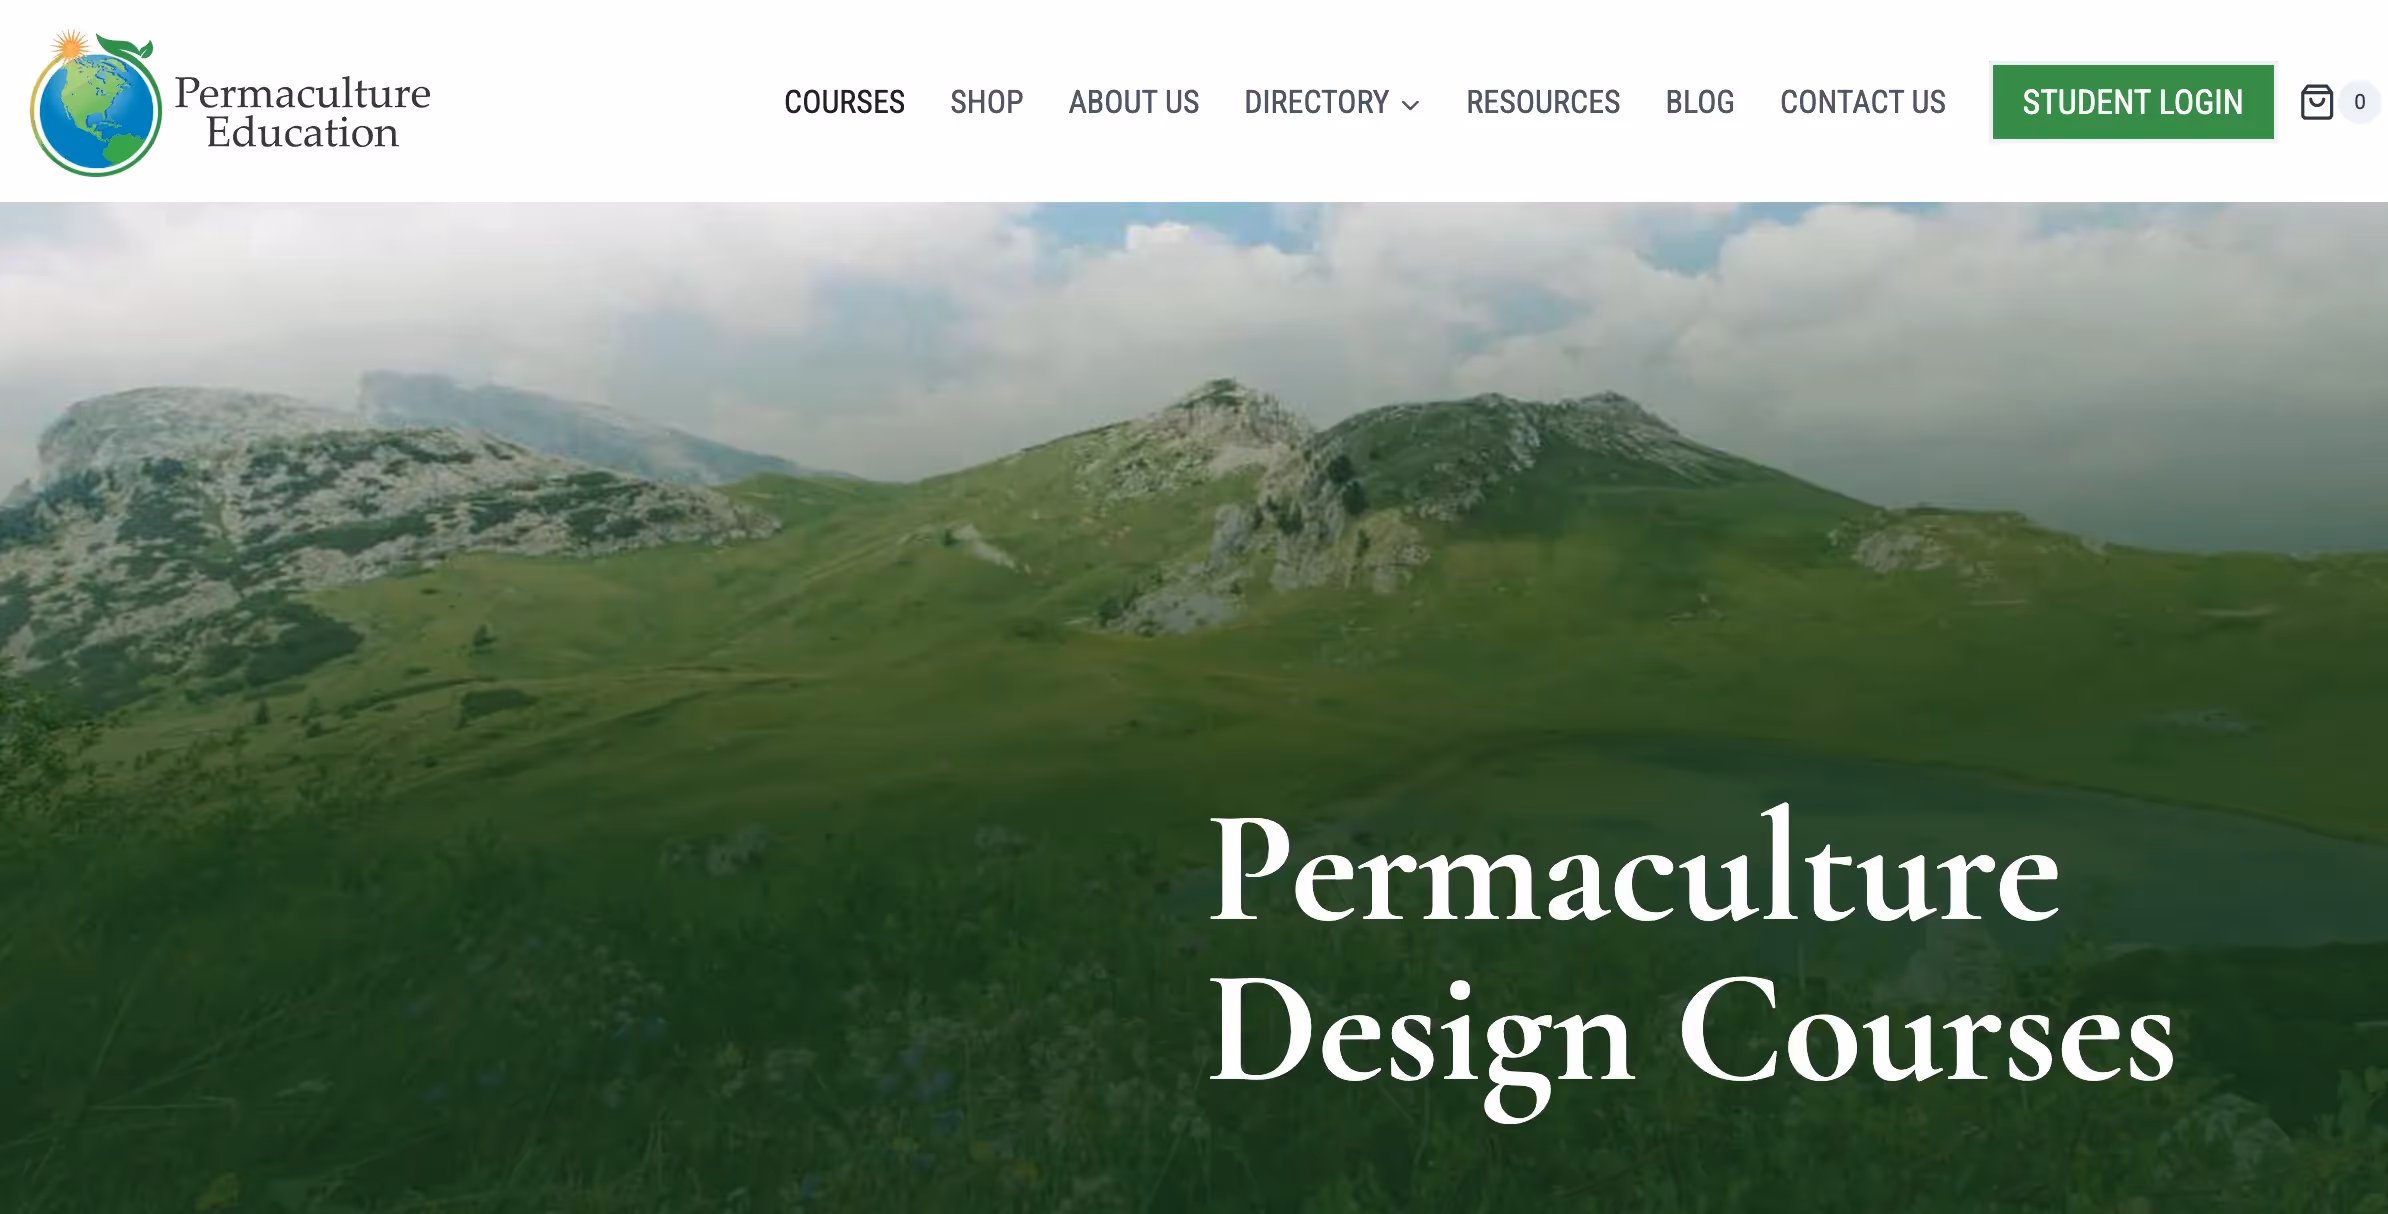Viewport: 2388px width, 1214px height.
Task: Open the Directory menu item
Action: click(x=1316, y=102)
